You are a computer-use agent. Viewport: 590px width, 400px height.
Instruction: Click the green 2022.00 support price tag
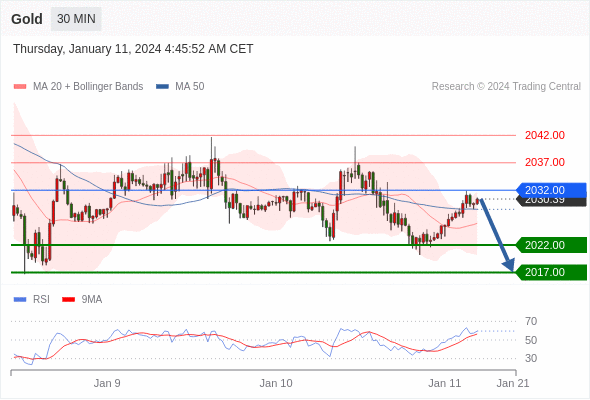(x=551, y=245)
